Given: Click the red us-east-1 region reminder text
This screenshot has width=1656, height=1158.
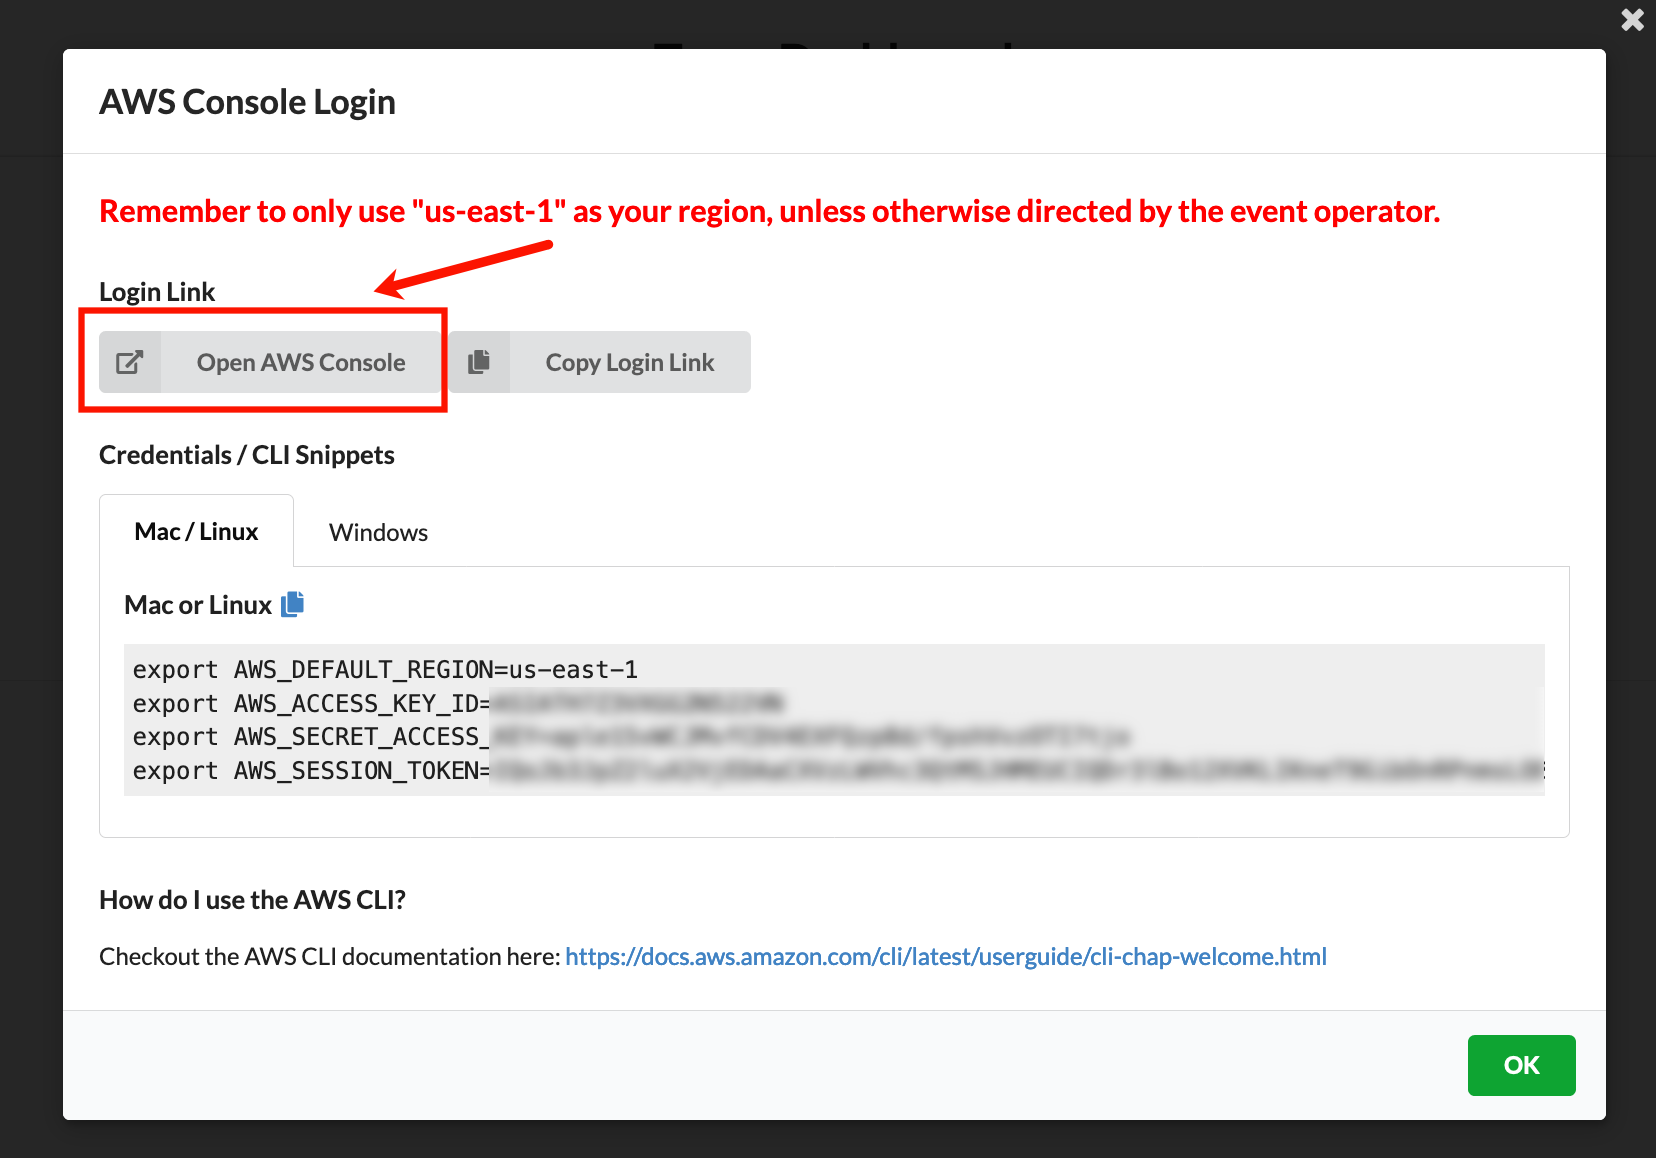Looking at the screenshot, I should pyautogui.click(x=769, y=211).
